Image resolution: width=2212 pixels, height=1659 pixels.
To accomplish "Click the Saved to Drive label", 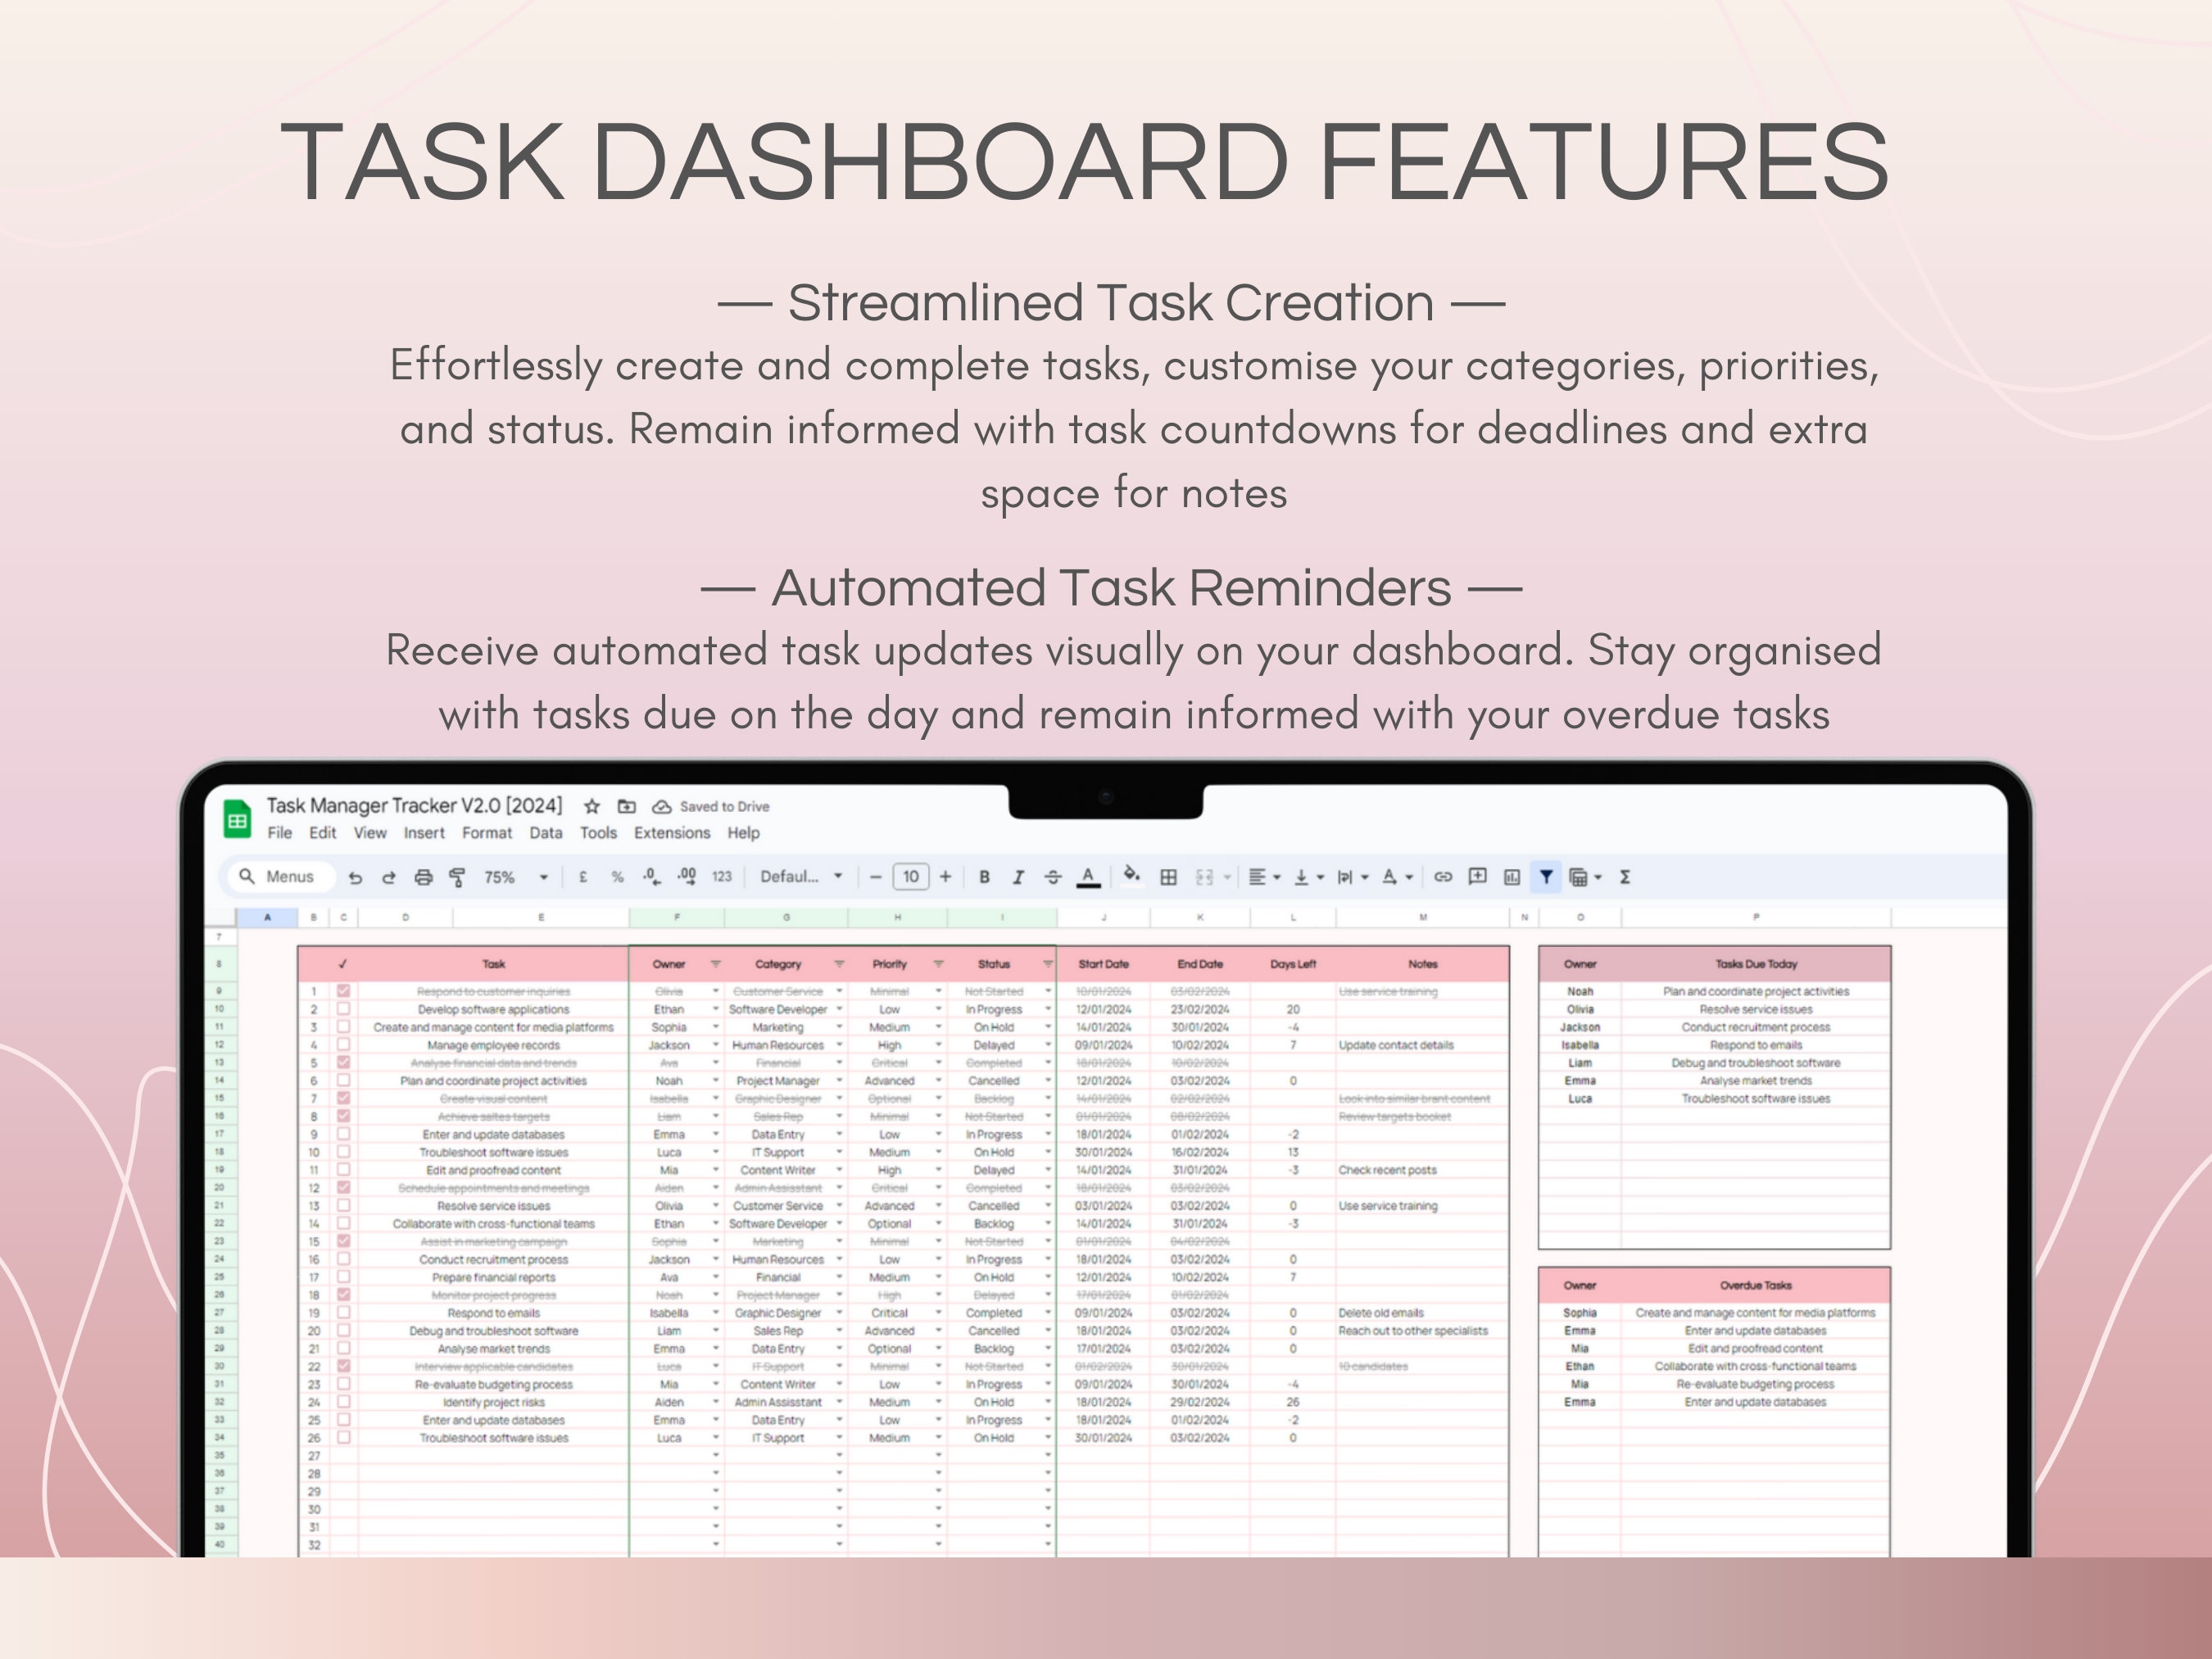I will [x=724, y=807].
